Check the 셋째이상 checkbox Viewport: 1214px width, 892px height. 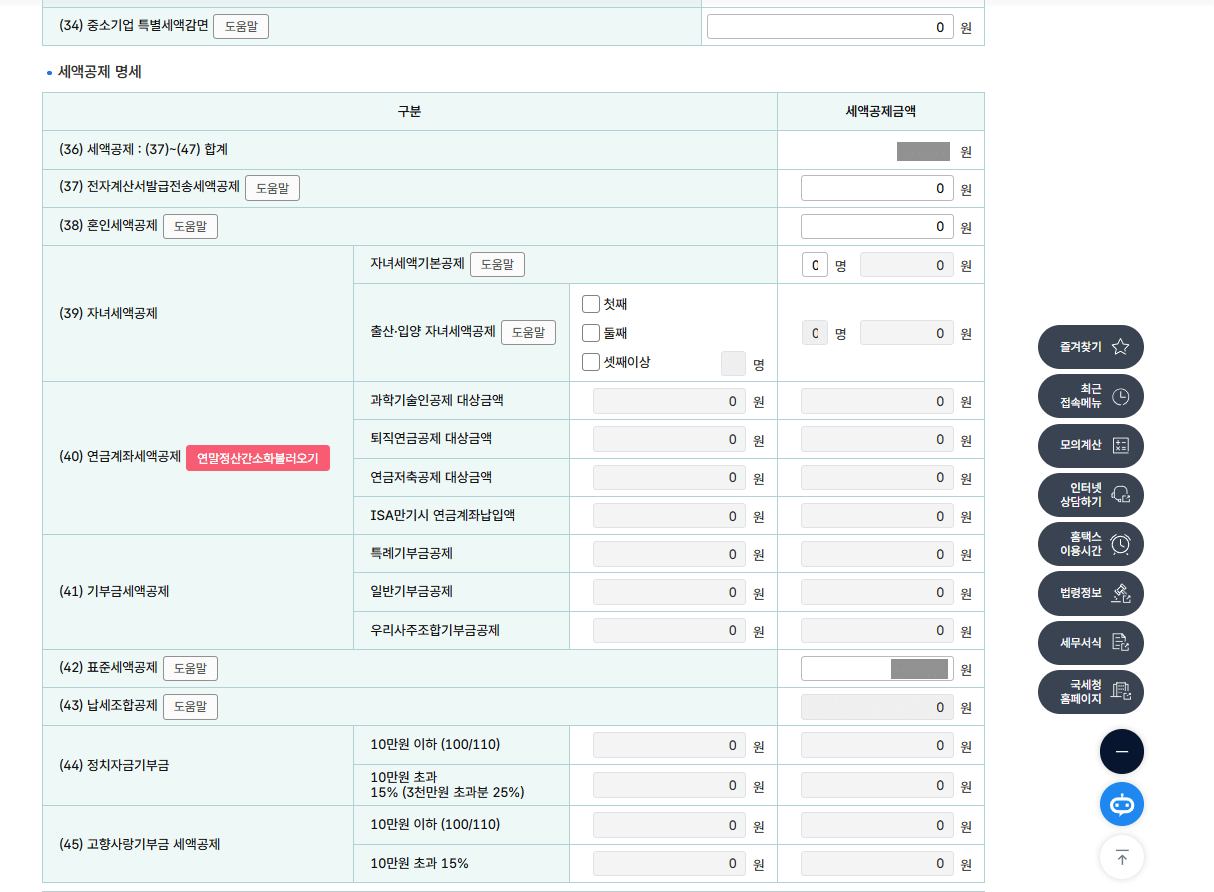591,362
